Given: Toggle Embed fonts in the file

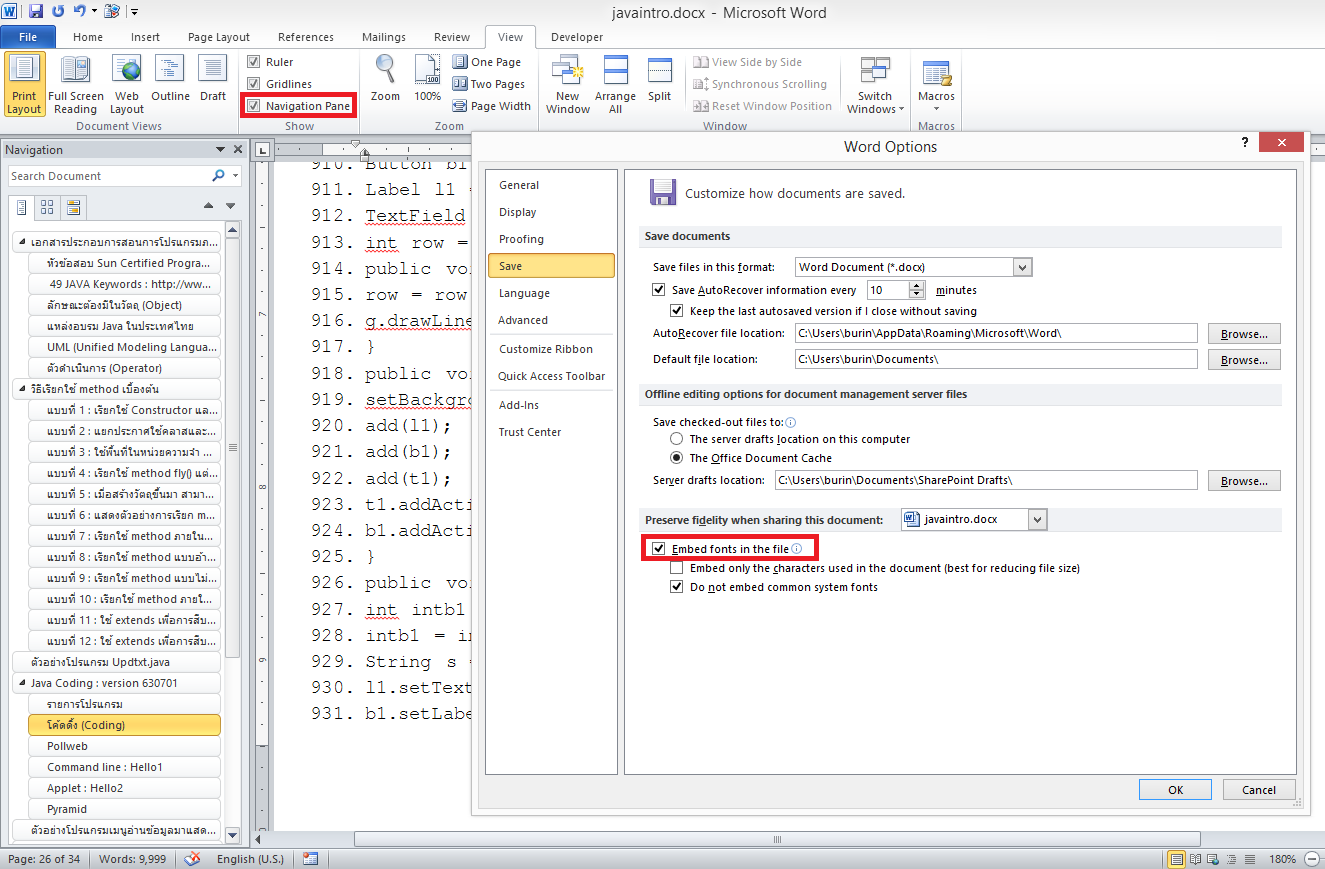Looking at the screenshot, I should pos(659,549).
